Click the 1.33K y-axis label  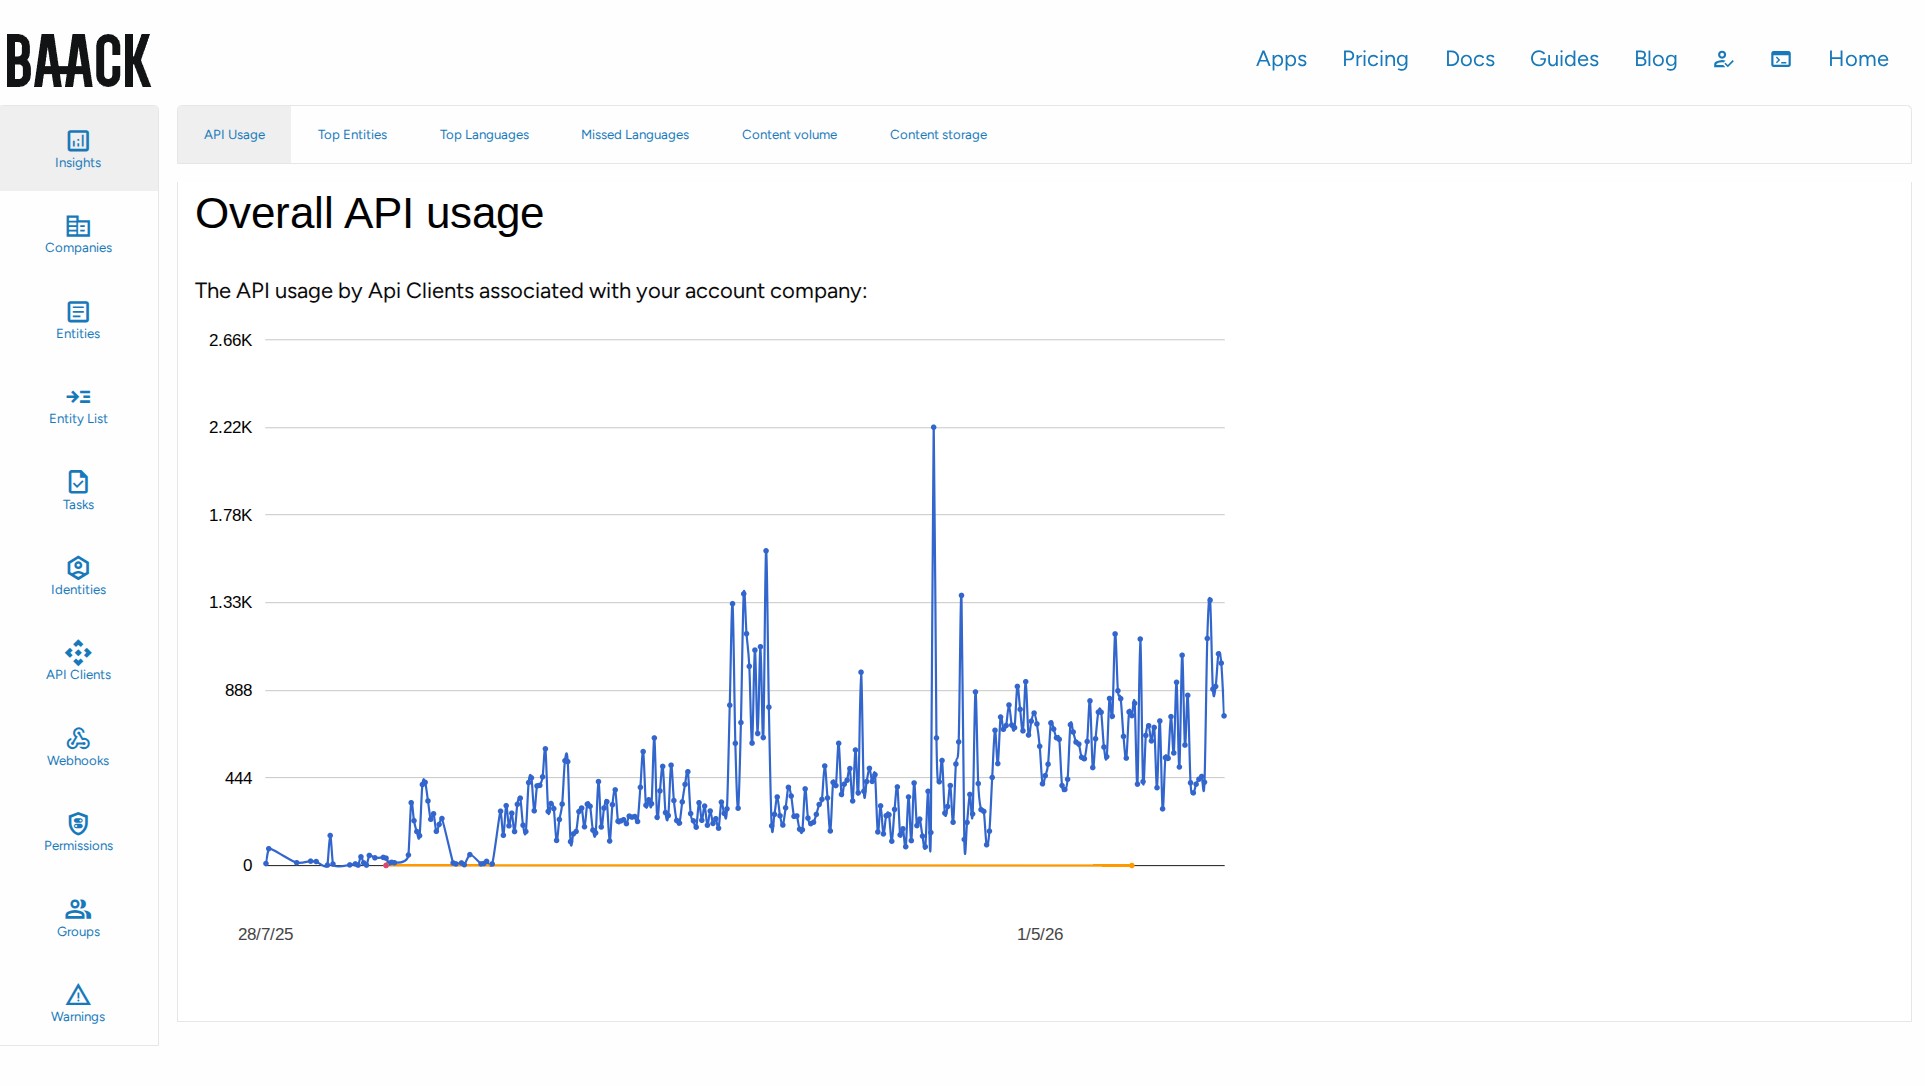tap(230, 602)
